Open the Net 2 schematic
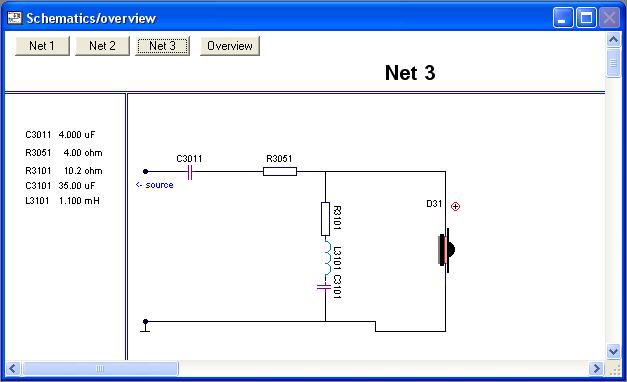The image size is (627, 382). click(x=102, y=46)
